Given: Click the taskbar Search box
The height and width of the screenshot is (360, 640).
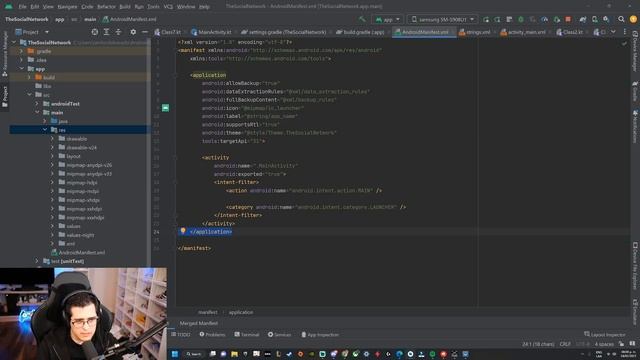Looking at the screenshot, I should (194, 354).
